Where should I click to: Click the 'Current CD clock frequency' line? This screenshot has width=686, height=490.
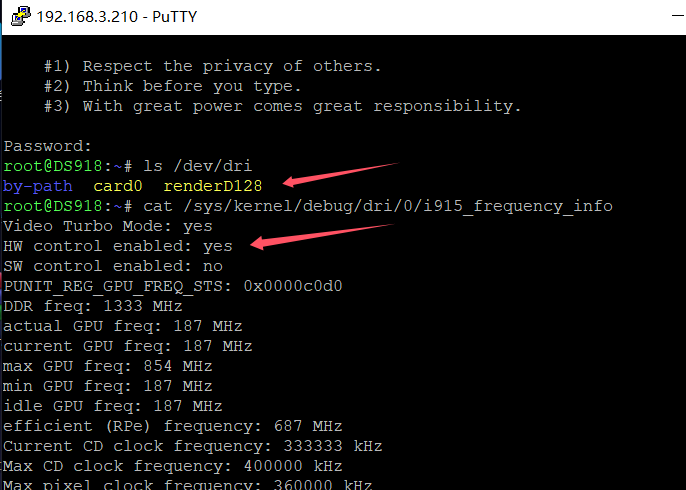tap(192, 446)
